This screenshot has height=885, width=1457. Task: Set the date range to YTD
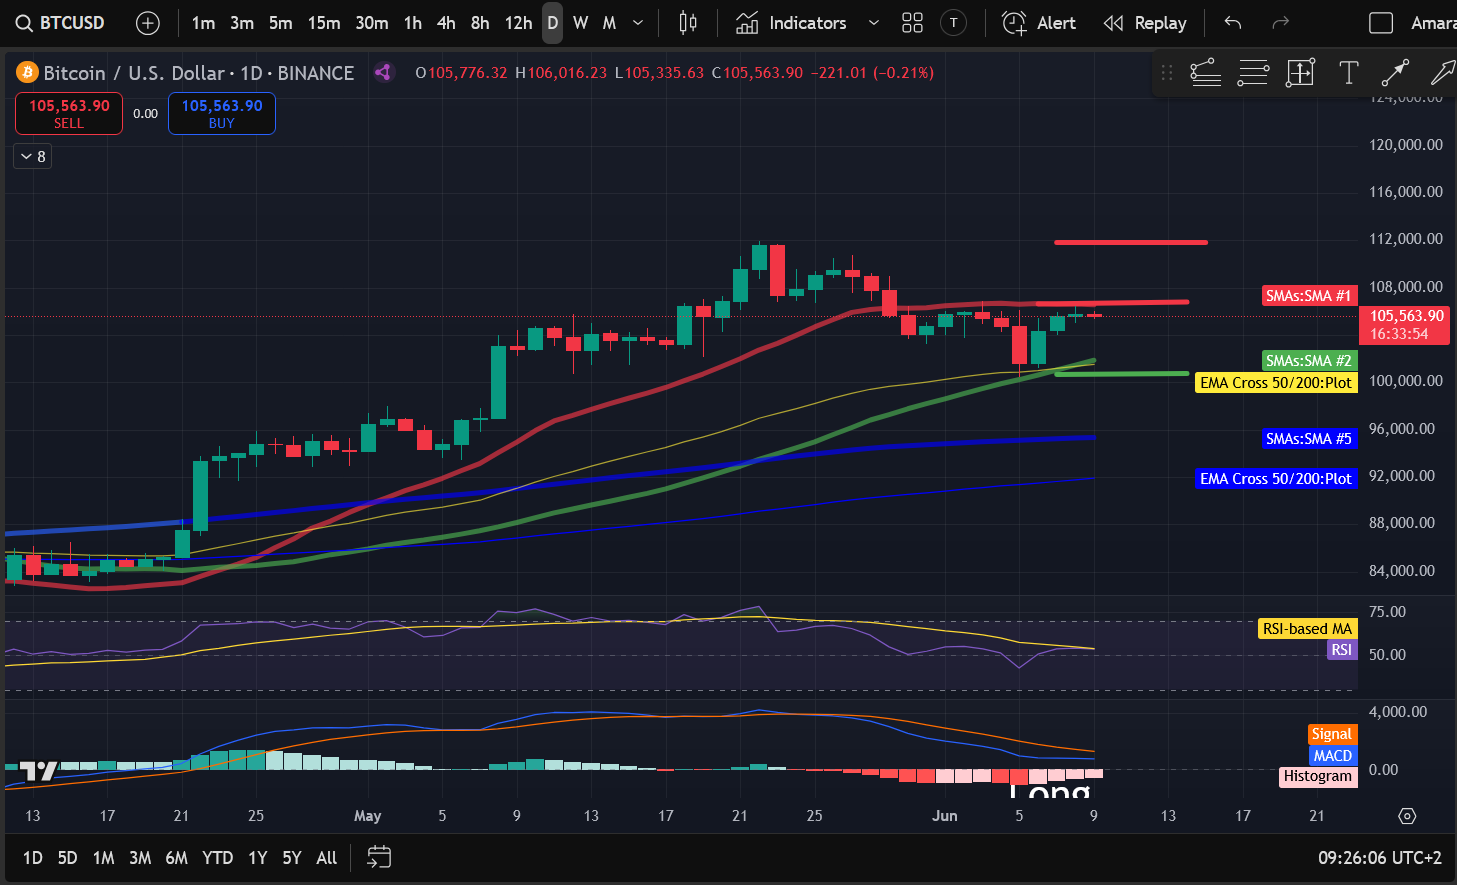click(217, 857)
